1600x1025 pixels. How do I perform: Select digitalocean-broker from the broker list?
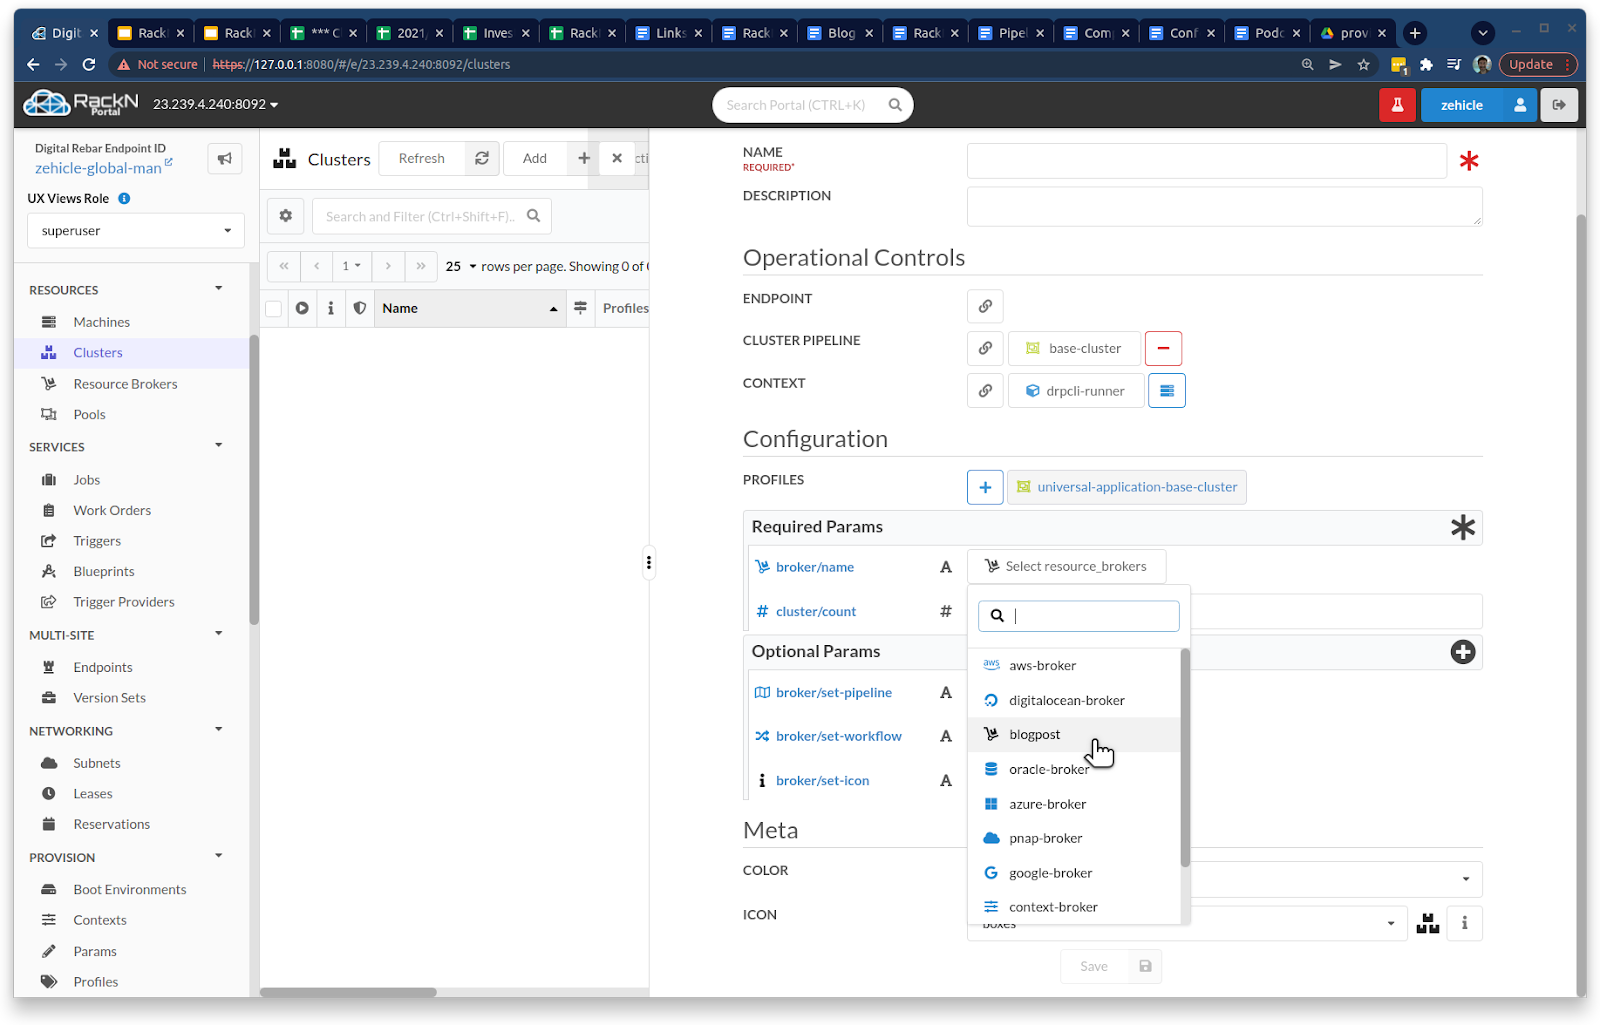pyautogui.click(x=1075, y=700)
